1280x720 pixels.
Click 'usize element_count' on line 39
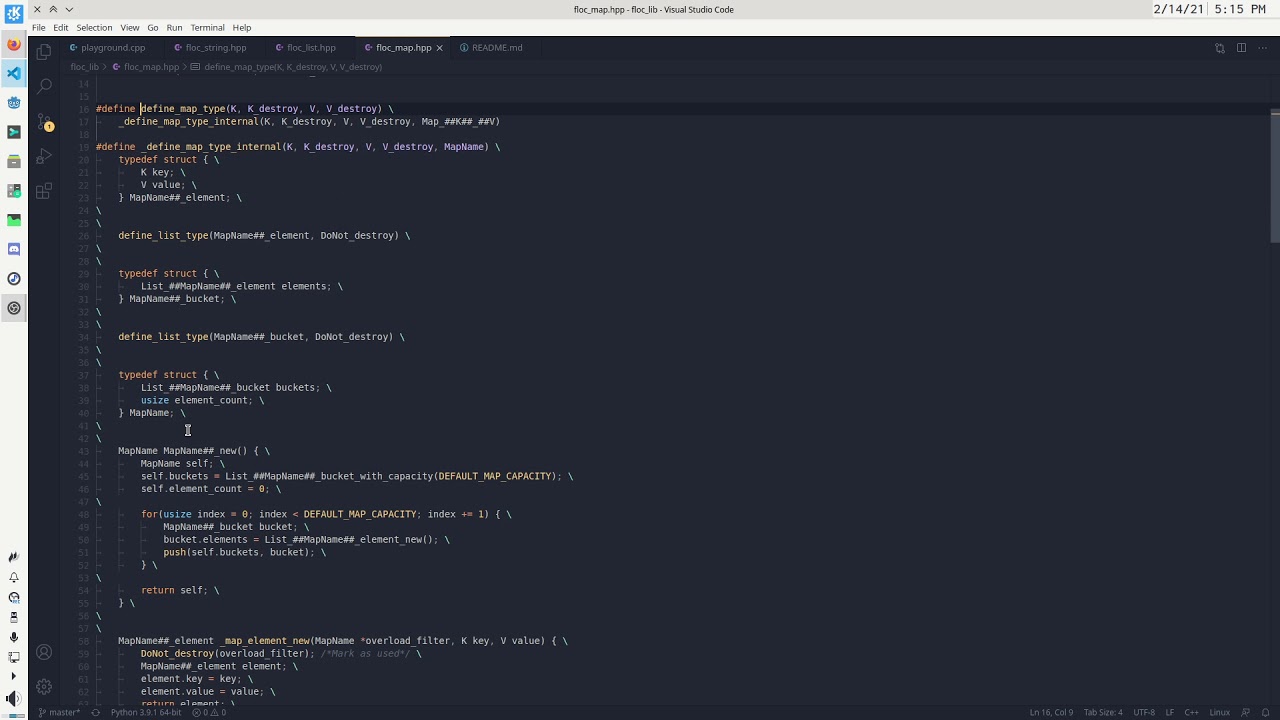click(196, 400)
